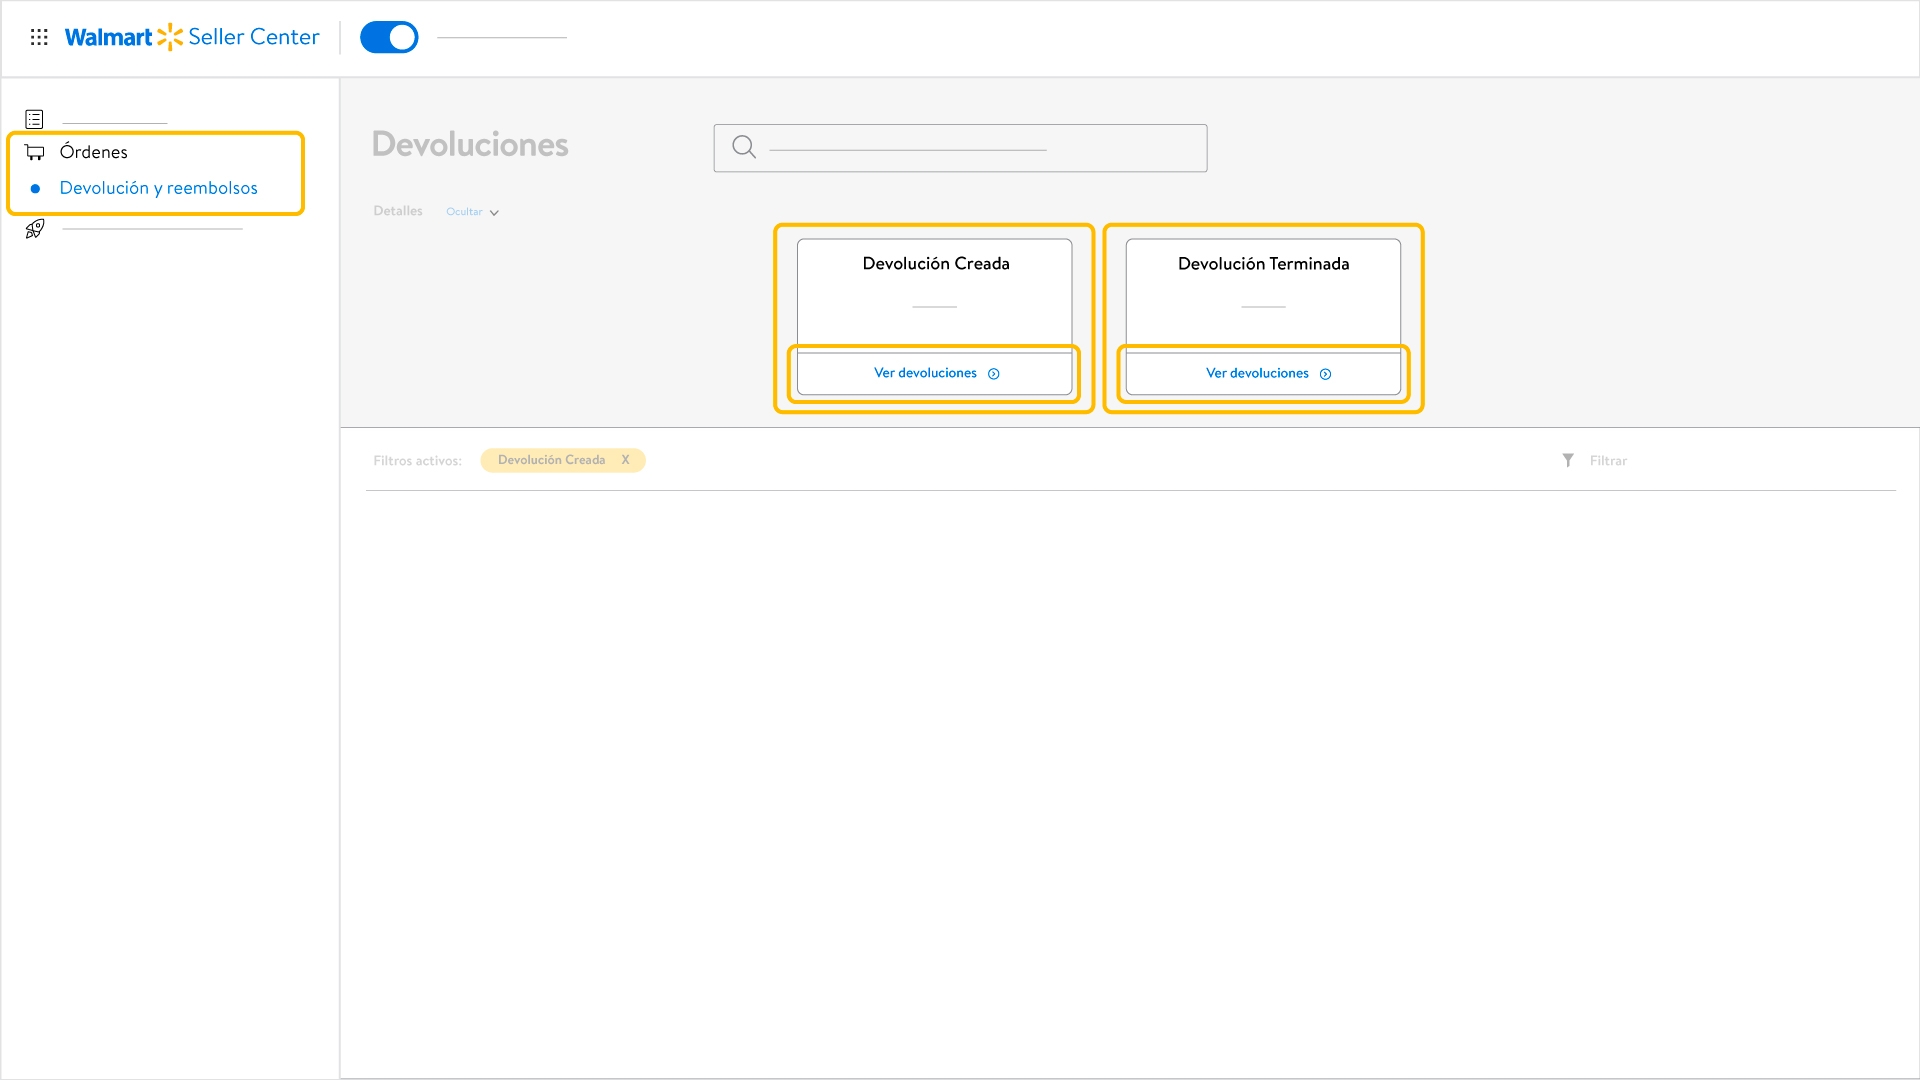Select the Devolución Creada card title
The height and width of the screenshot is (1080, 1920).
(935, 264)
